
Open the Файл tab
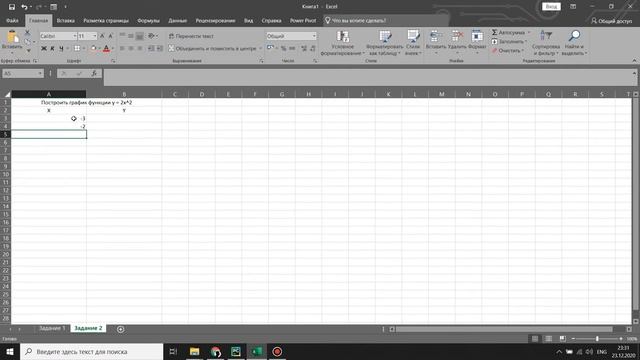coord(12,20)
